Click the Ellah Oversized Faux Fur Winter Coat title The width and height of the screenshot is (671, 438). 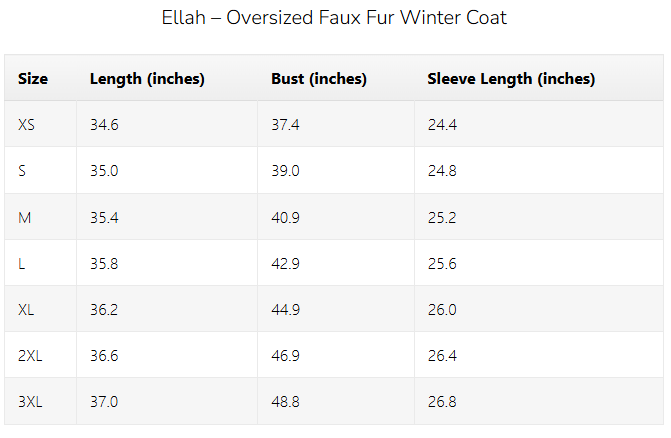click(x=334, y=19)
